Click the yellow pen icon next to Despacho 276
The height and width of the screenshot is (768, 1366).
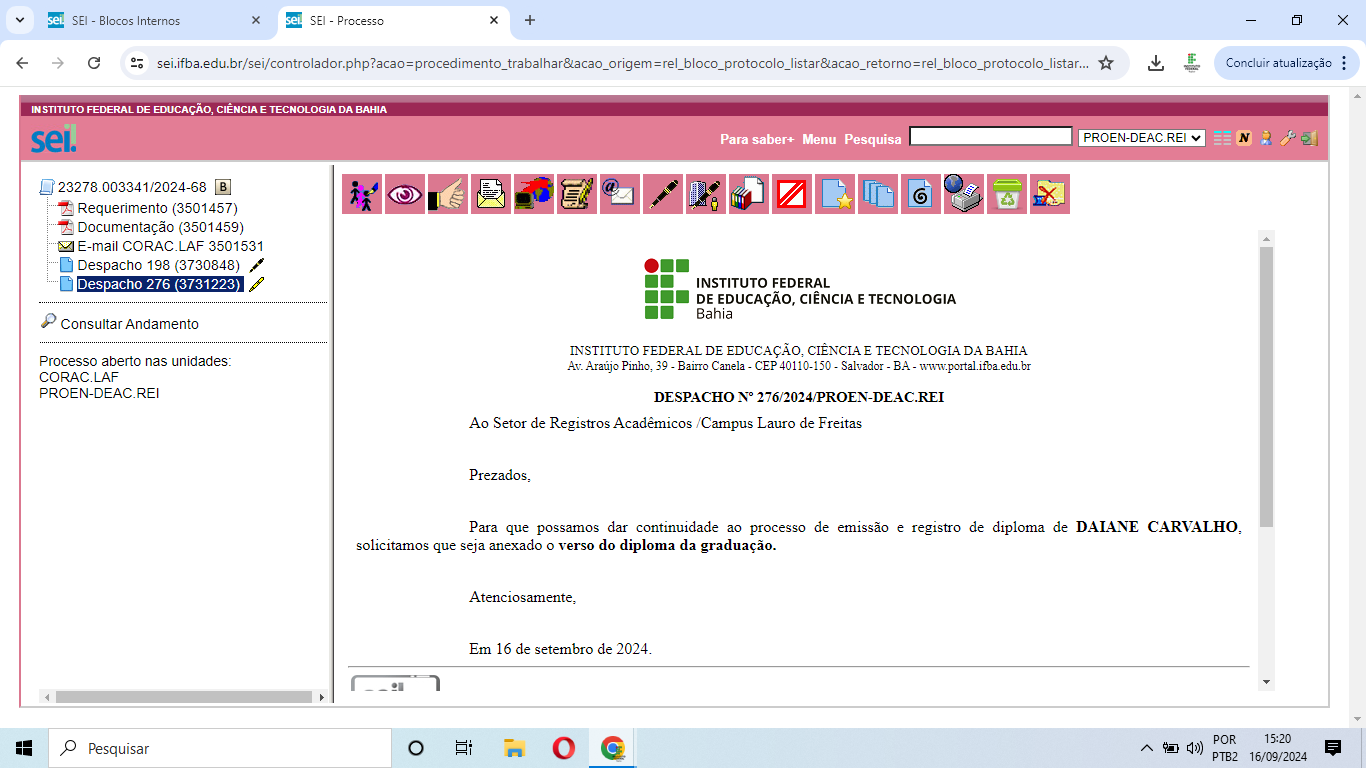click(x=257, y=284)
